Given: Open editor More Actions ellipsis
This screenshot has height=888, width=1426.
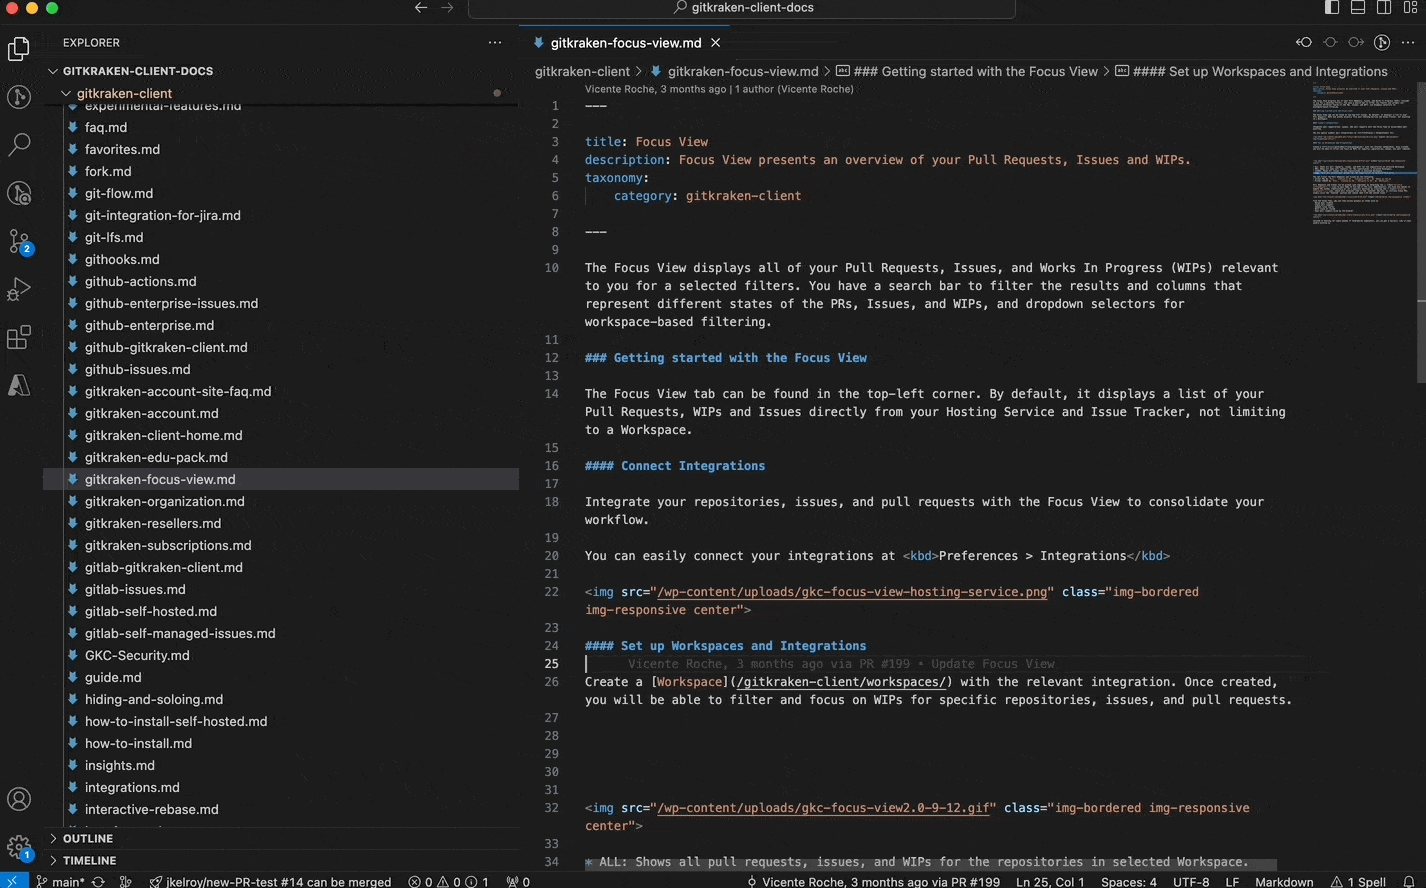Looking at the screenshot, I should 1408,42.
